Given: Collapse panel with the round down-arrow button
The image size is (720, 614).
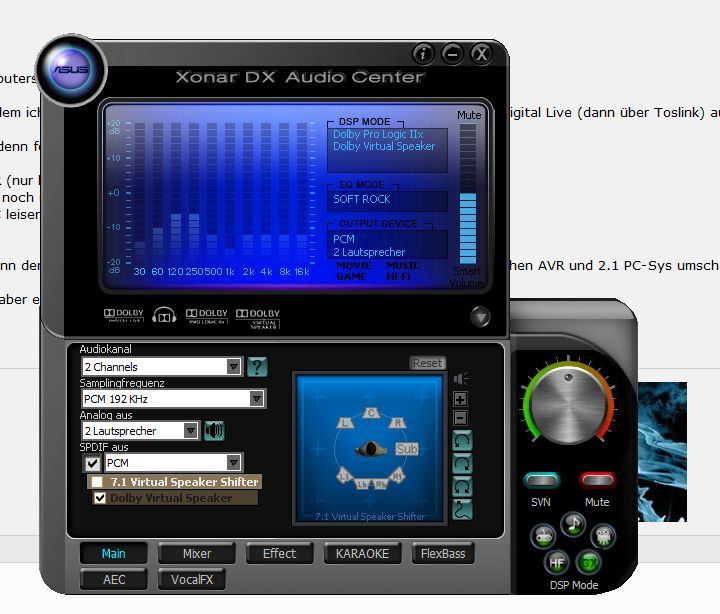Looking at the screenshot, I should pos(480,317).
